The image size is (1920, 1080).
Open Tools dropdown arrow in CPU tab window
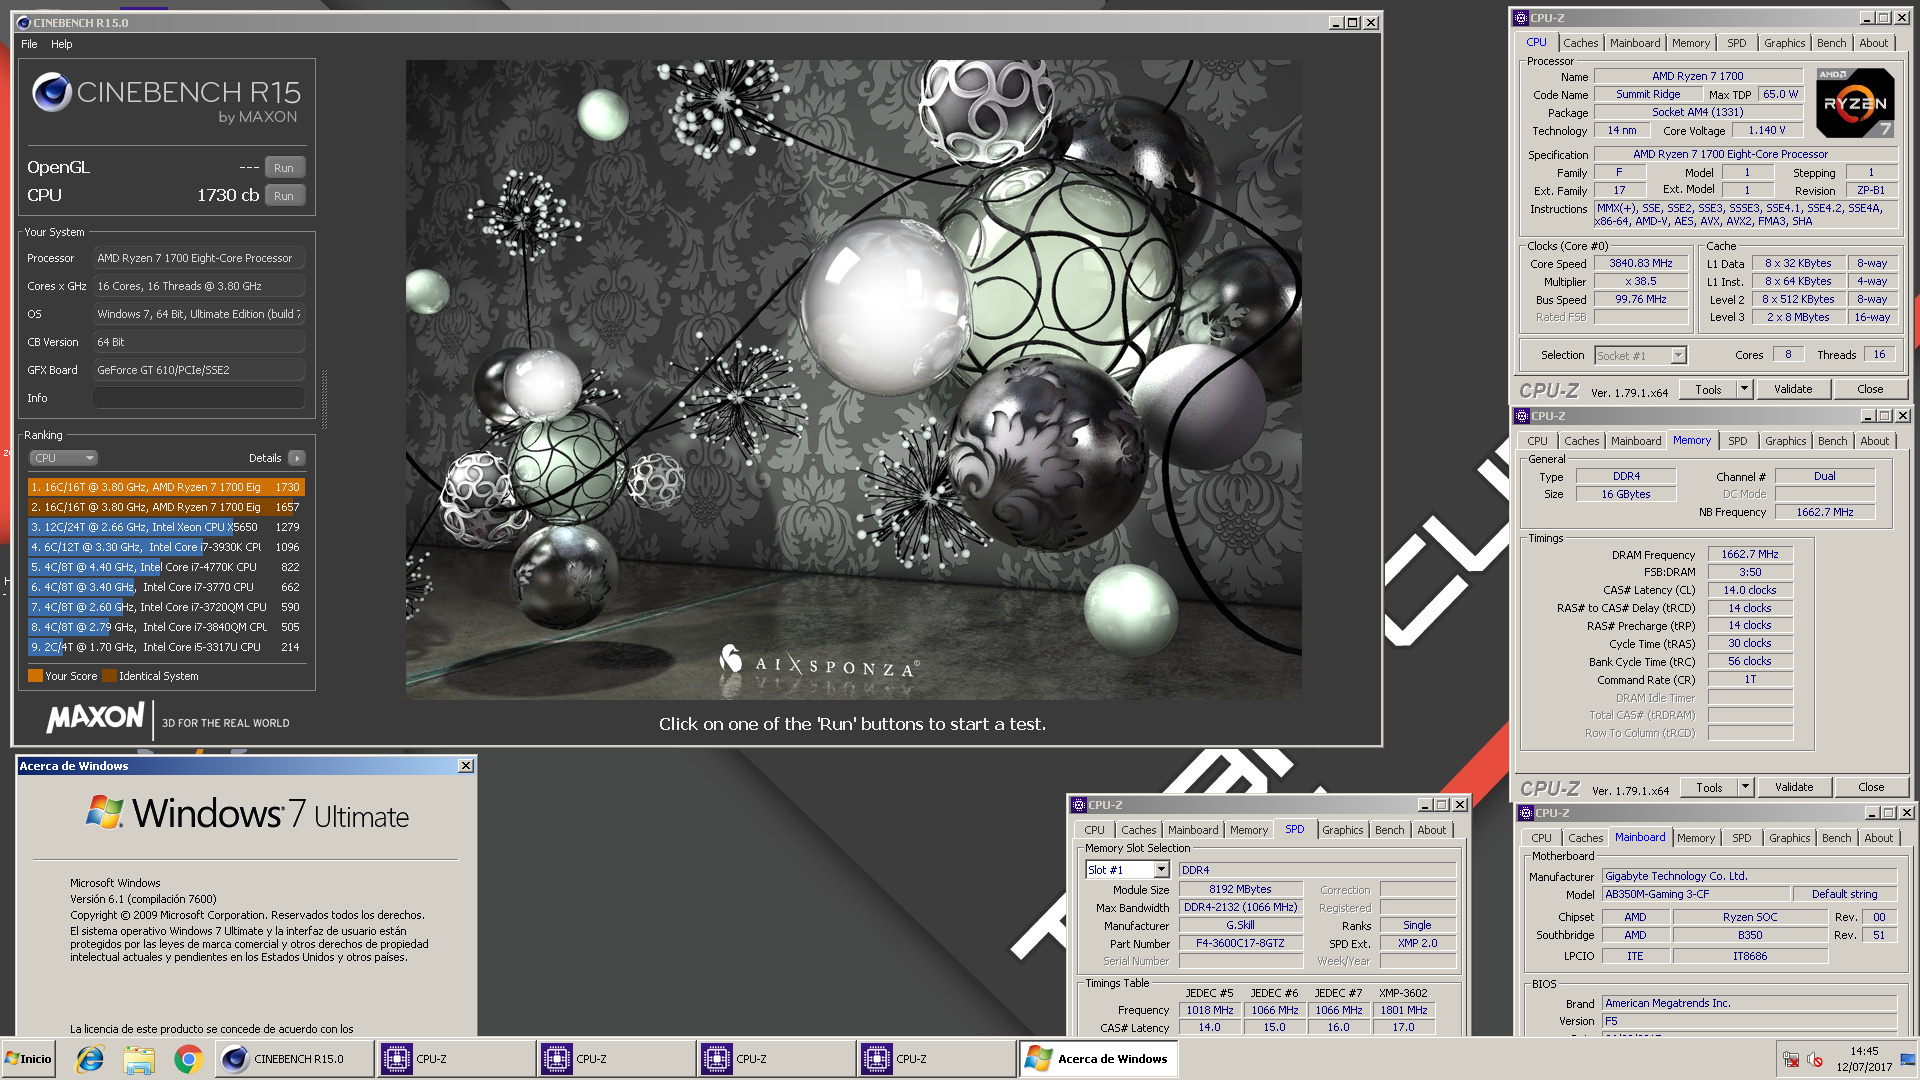pyautogui.click(x=1745, y=390)
